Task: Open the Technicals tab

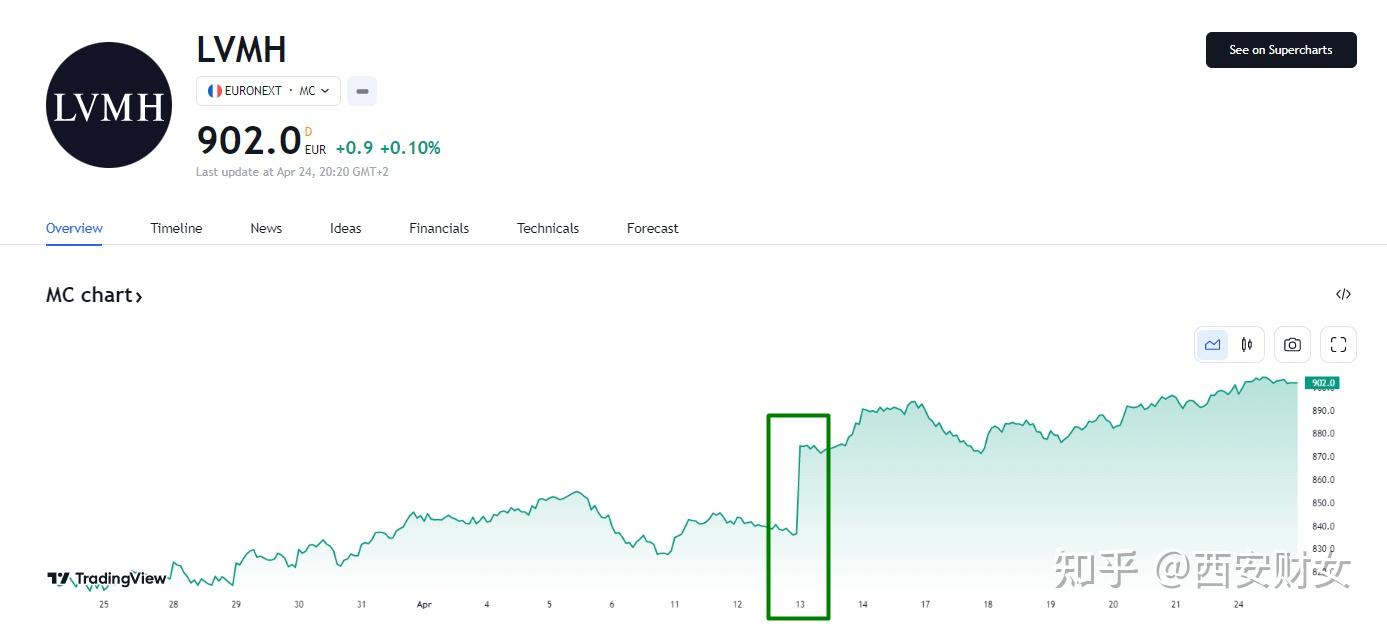Action: point(547,228)
